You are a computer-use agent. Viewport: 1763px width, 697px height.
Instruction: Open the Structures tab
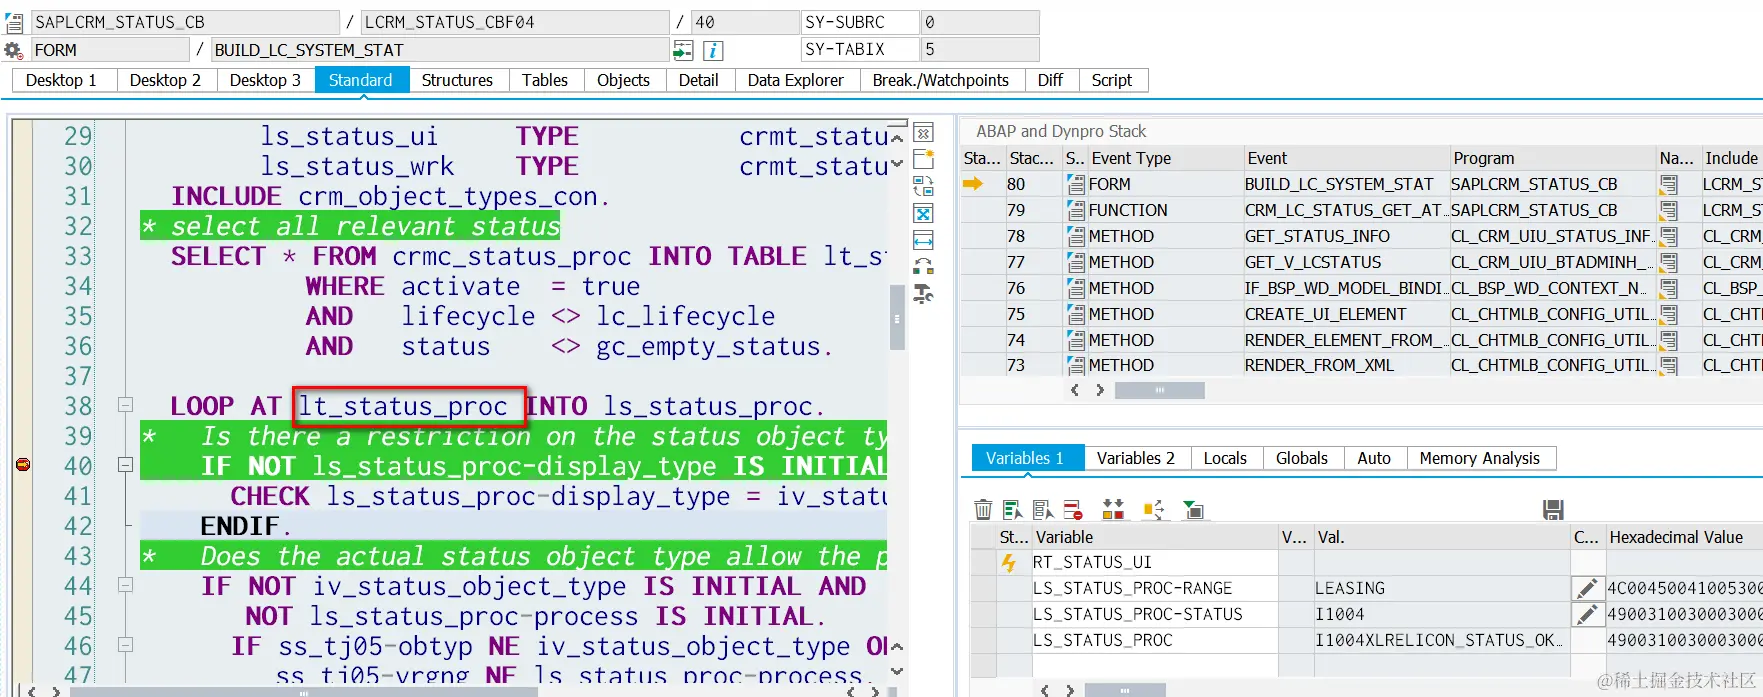[x=457, y=80]
